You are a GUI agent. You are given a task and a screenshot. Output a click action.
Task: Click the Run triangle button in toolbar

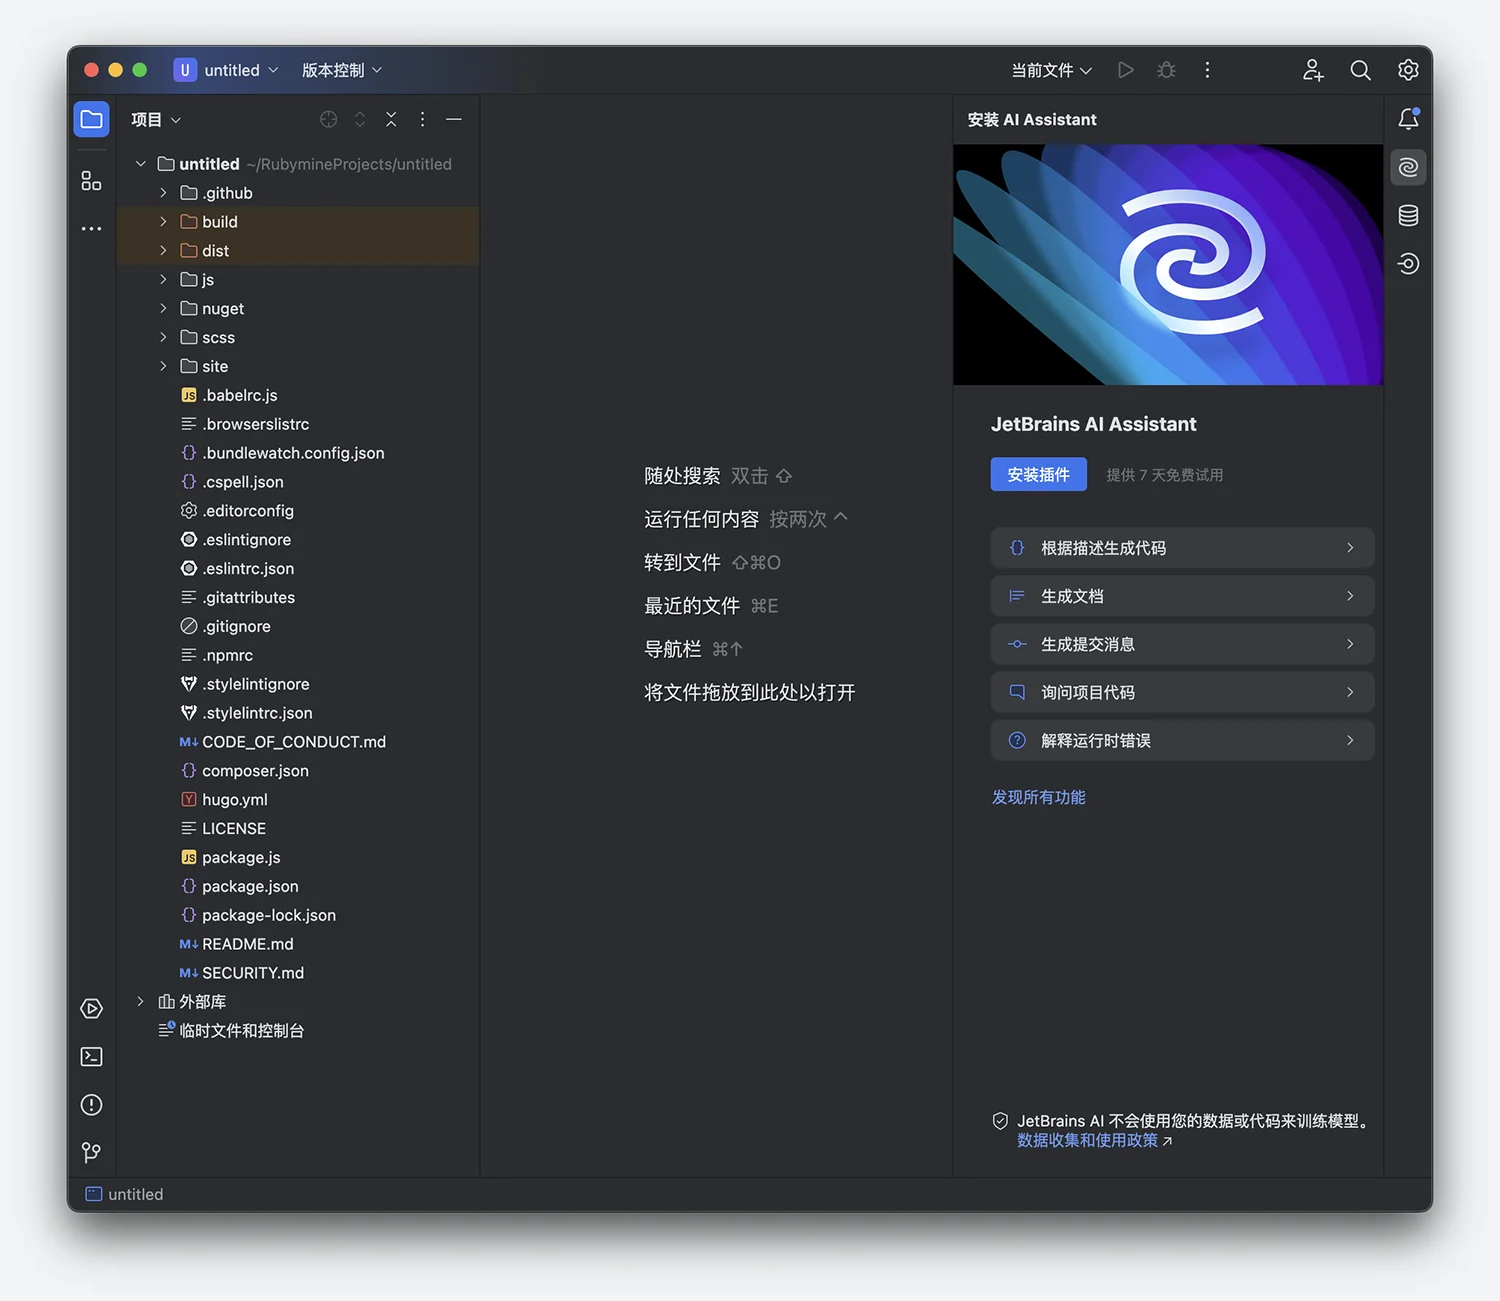pos(1126,70)
